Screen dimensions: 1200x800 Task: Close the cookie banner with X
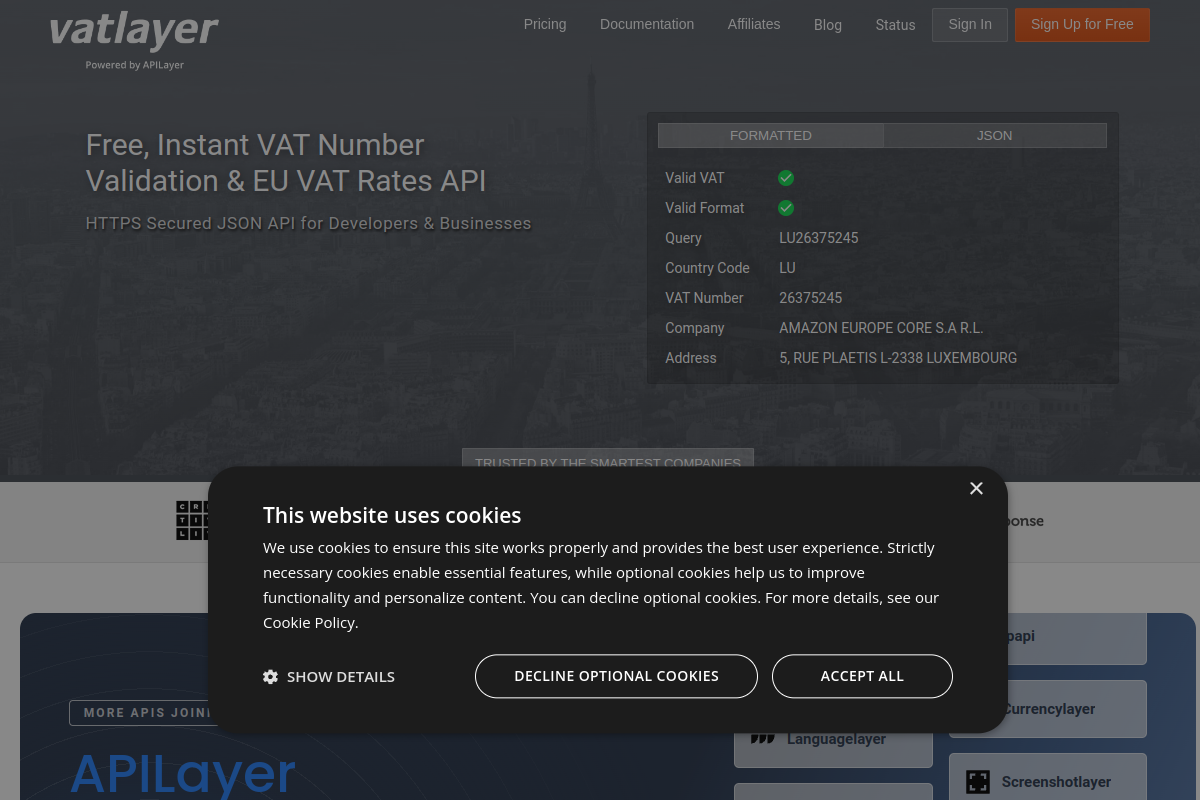(x=976, y=488)
